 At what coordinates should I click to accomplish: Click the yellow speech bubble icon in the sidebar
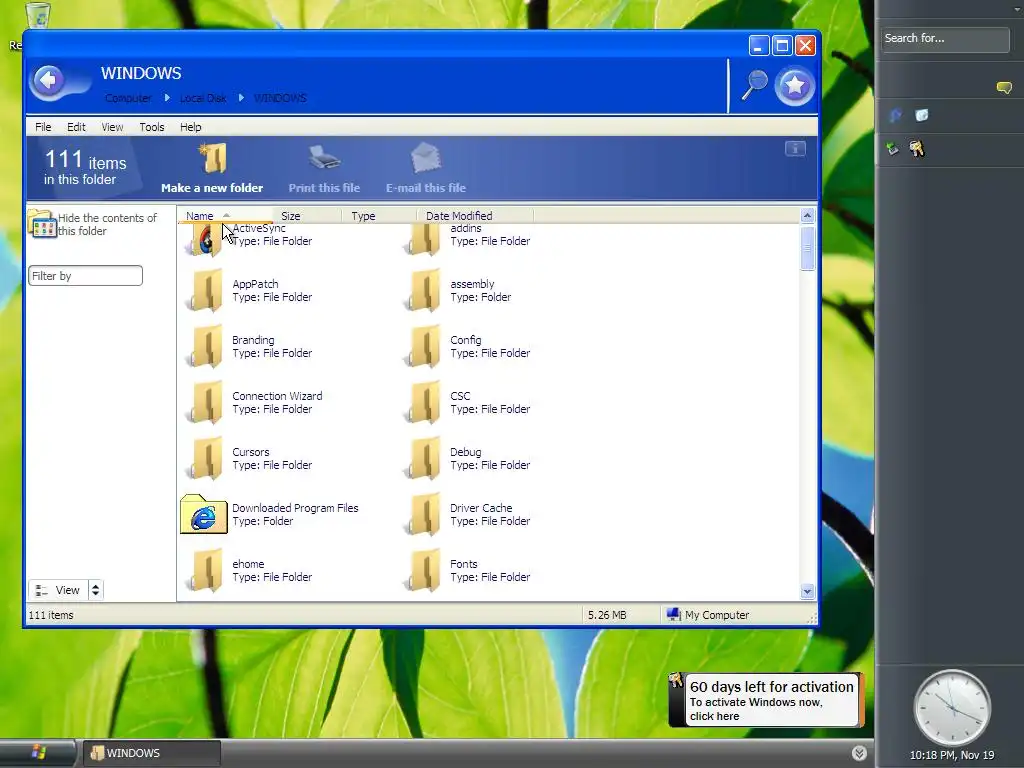[1004, 88]
